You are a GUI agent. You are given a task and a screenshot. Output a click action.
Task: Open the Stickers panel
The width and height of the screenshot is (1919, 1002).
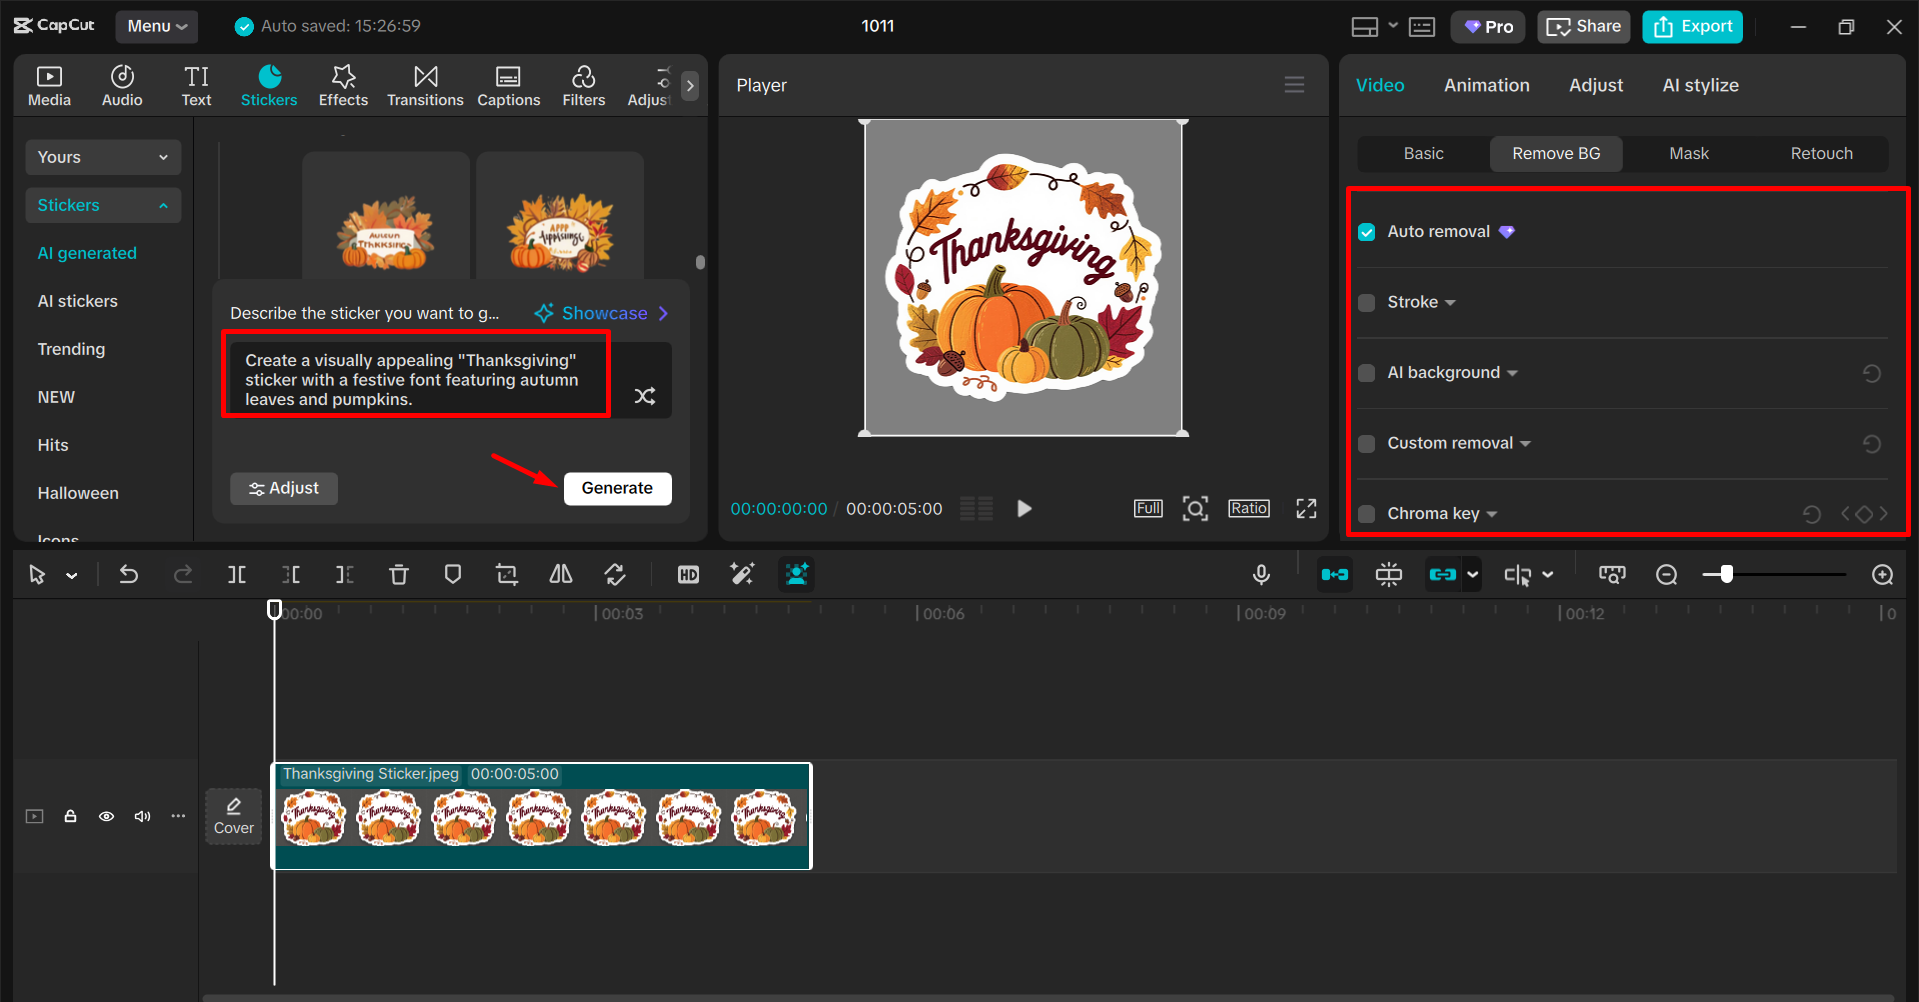268,84
